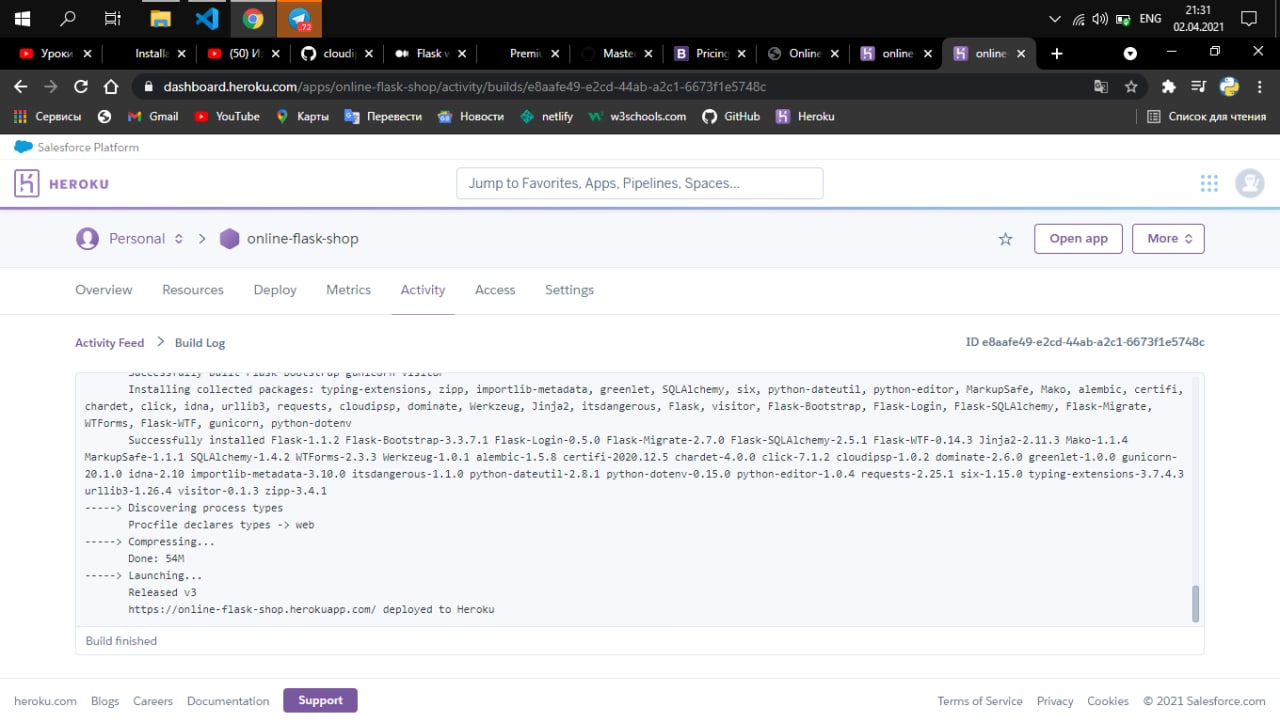The image size is (1280, 722).
Task: Close the active Heroku online tab
Action: pos(1021,54)
